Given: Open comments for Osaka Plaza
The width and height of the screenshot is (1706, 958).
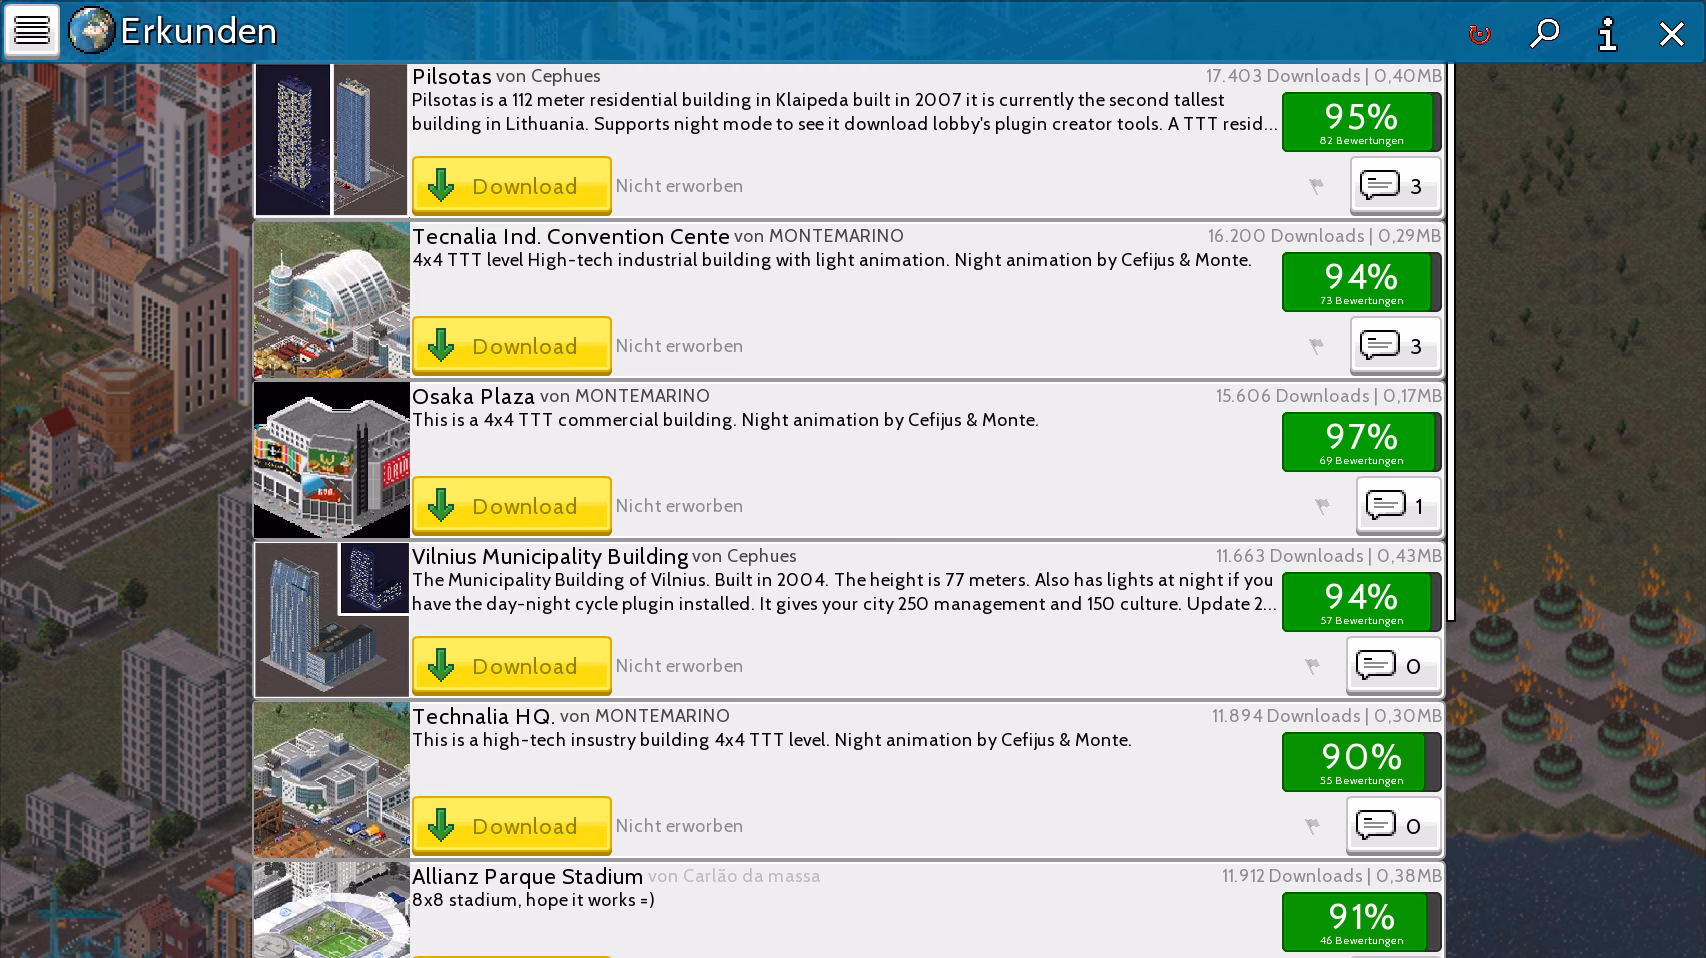Looking at the screenshot, I should click(x=1398, y=506).
